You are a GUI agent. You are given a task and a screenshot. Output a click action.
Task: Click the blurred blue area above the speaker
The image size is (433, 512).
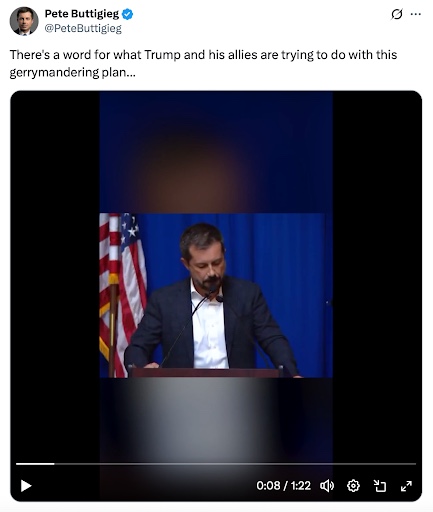(216, 152)
